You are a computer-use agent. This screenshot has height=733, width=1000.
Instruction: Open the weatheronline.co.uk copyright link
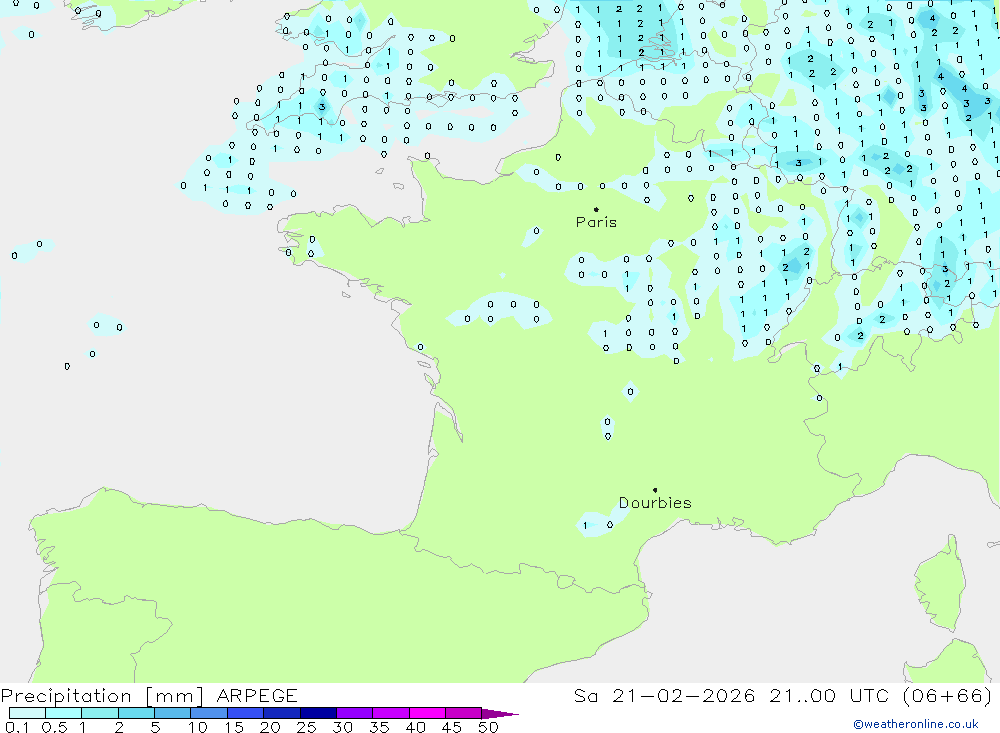click(x=916, y=724)
